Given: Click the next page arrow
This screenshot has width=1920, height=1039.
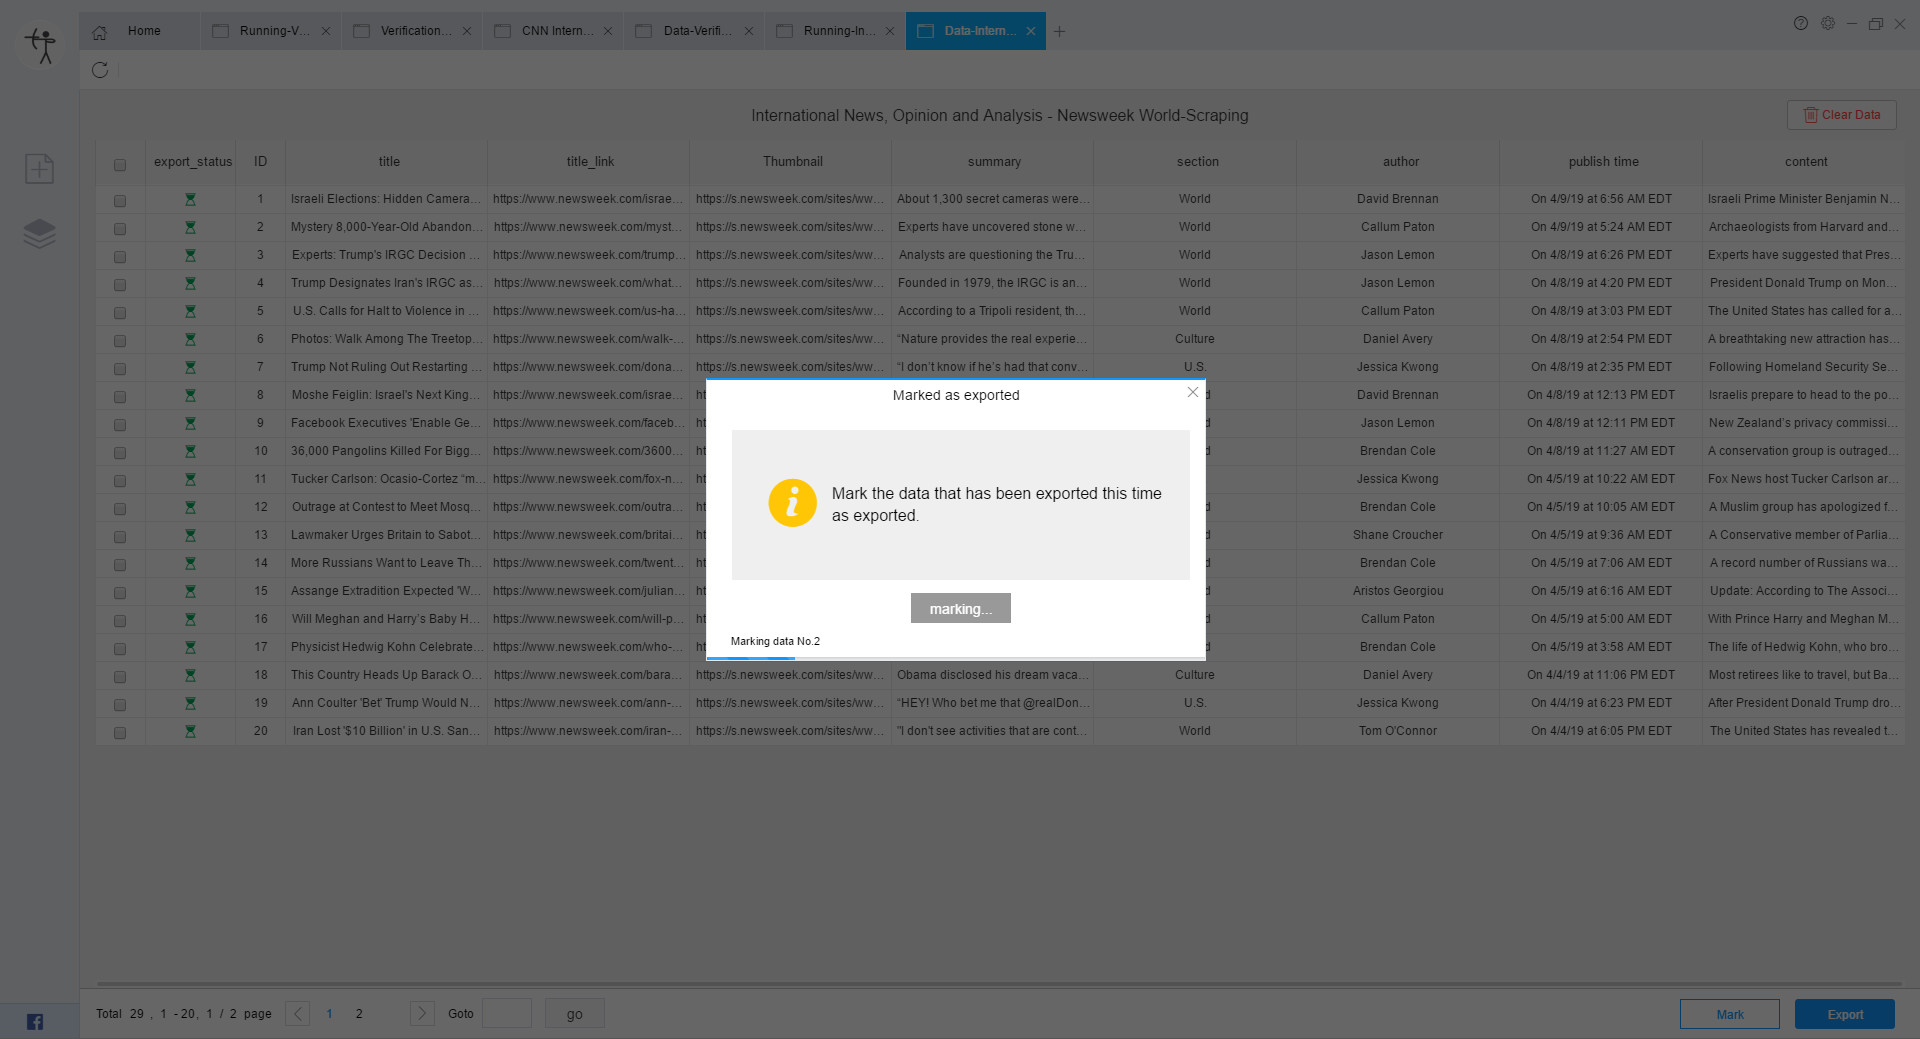Looking at the screenshot, I should coord(422,1013).
